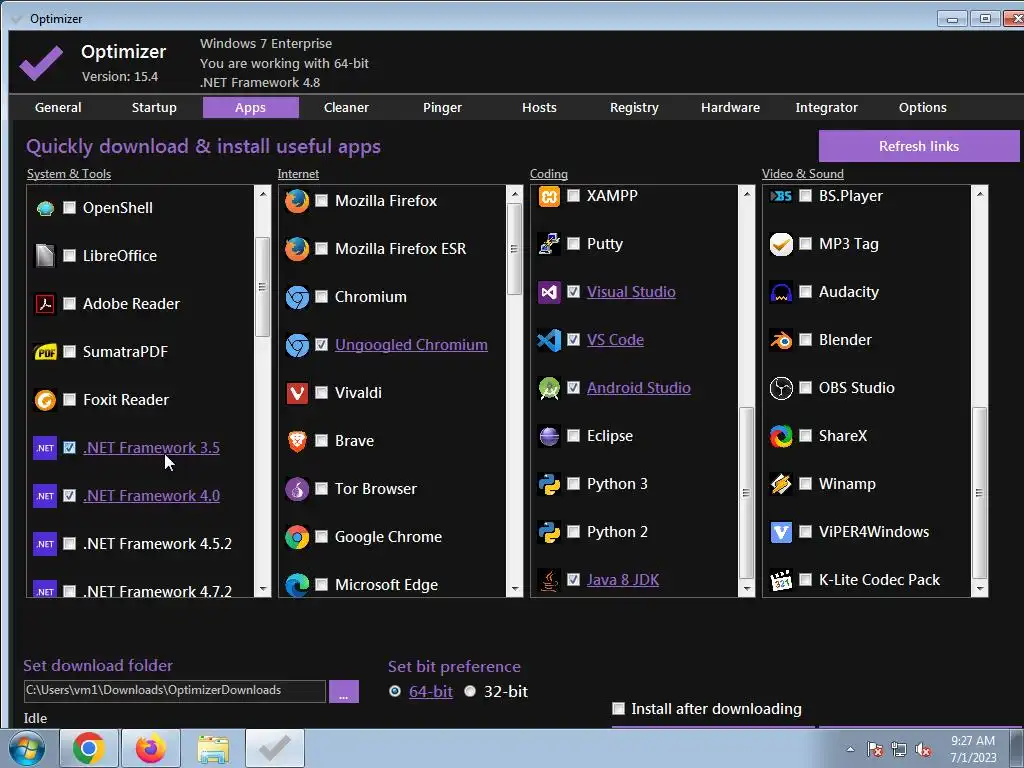Screen dimensions: 1024x768
Task: Click the LibreOffice document icon
Action: point(45,256)
